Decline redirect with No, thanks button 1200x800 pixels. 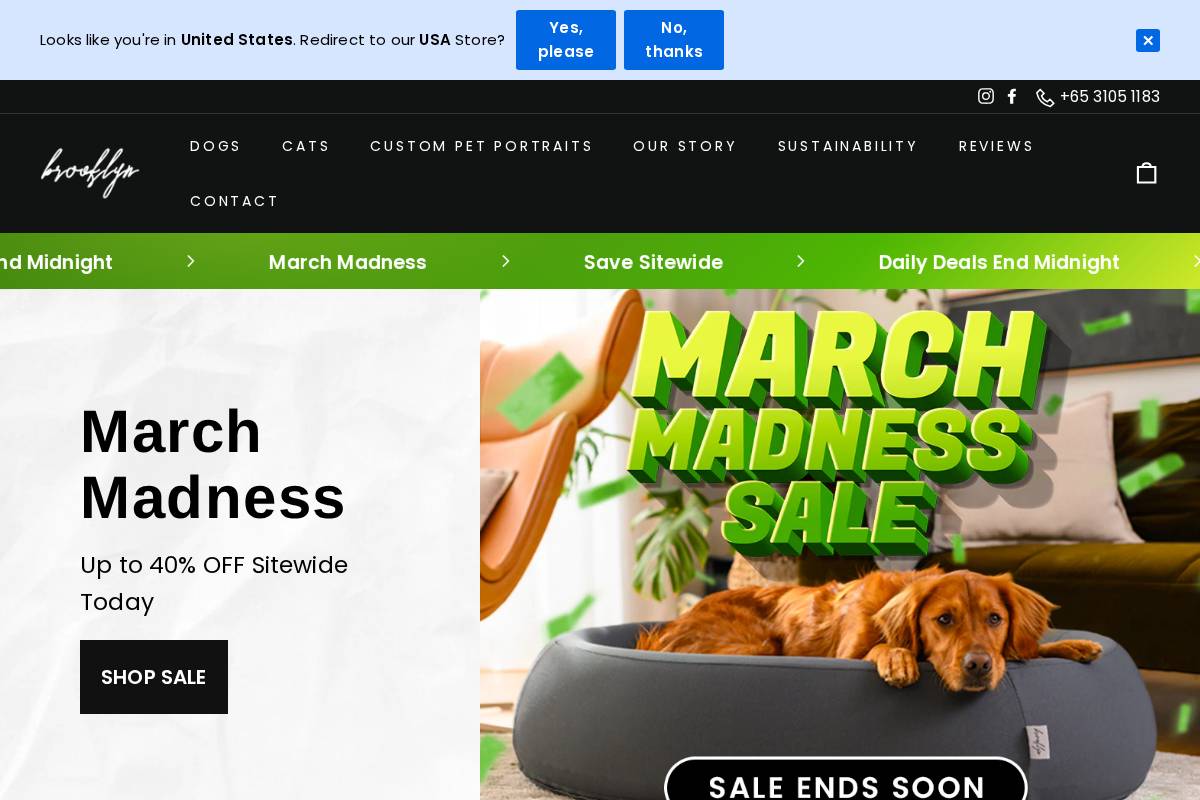tap(674, 40)
